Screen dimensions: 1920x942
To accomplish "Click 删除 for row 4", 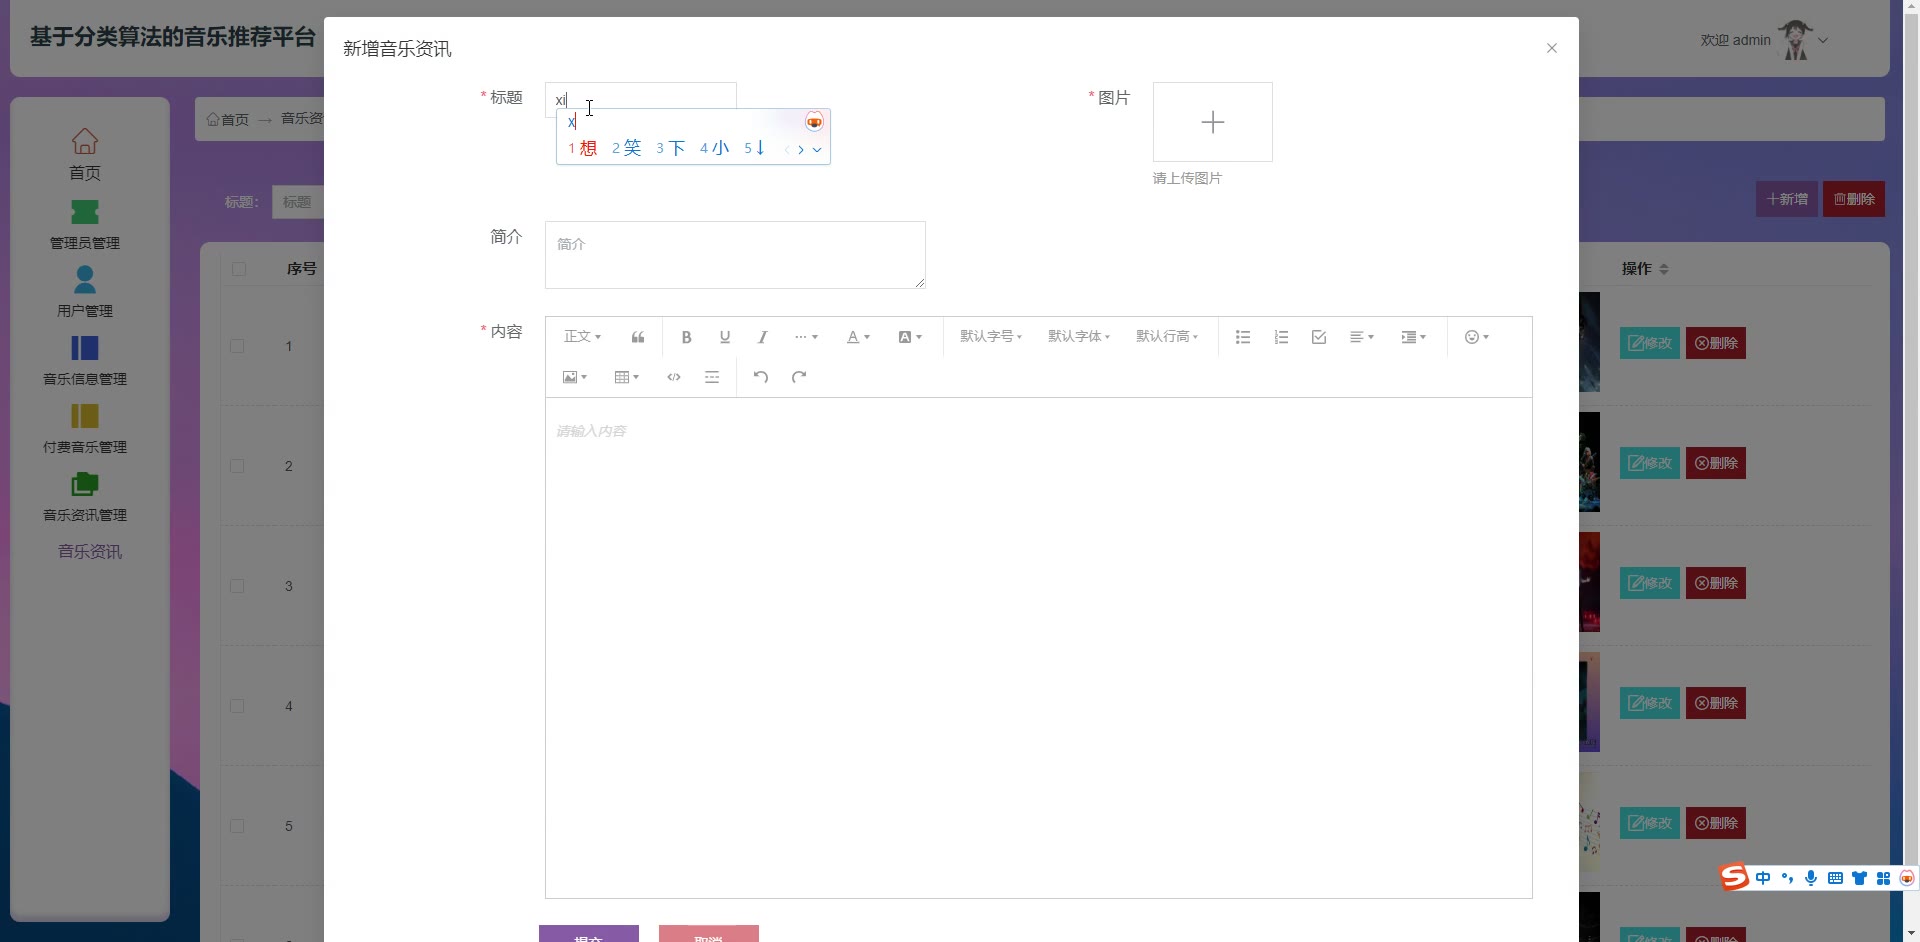I will [x=1716, y=703].
